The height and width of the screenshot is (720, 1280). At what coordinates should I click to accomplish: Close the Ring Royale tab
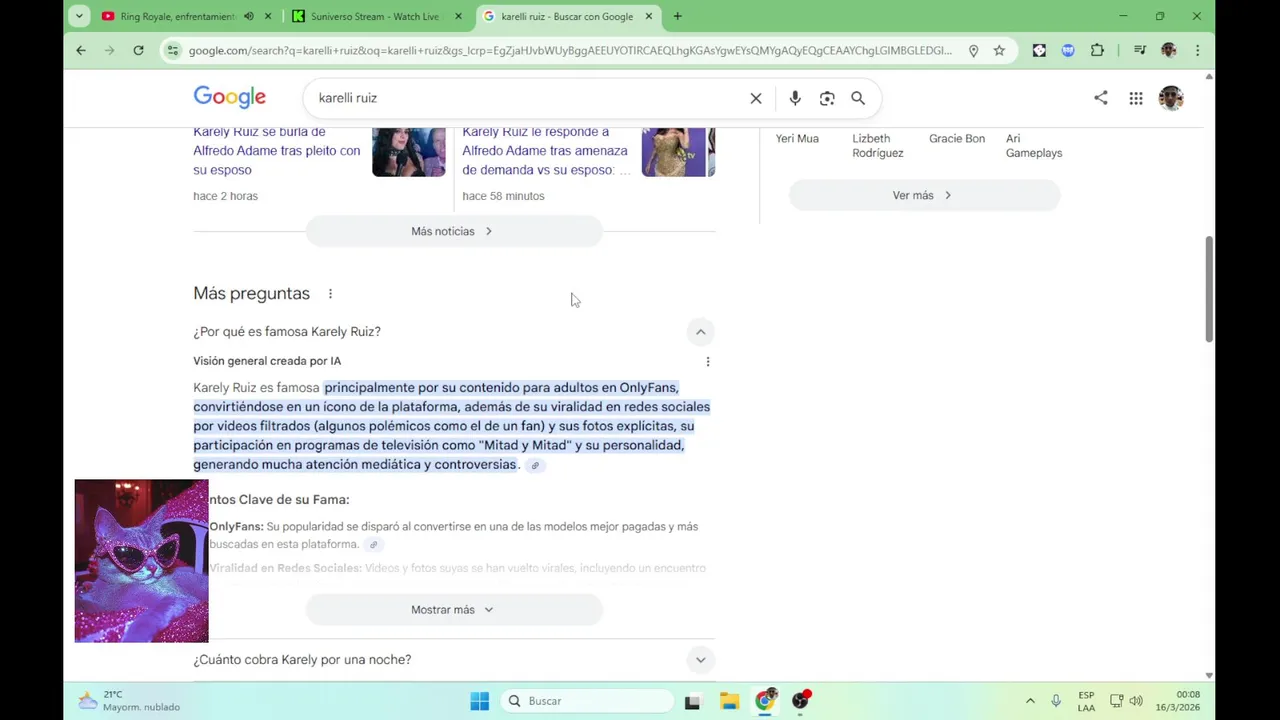pyautogui.click(x=267, y=16)
